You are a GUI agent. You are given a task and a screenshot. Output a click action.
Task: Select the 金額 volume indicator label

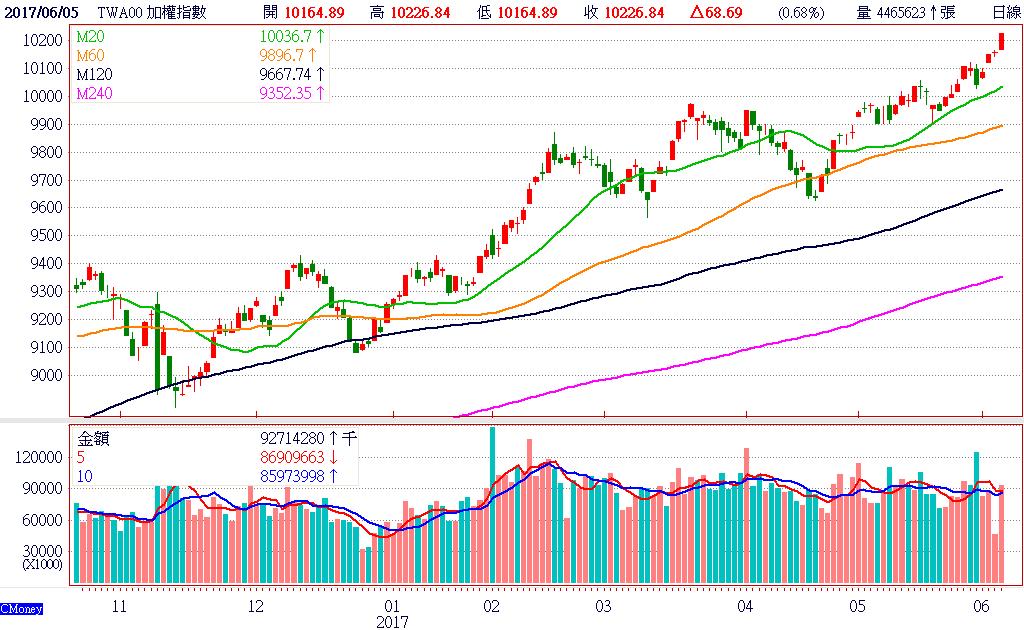(93, 438)
